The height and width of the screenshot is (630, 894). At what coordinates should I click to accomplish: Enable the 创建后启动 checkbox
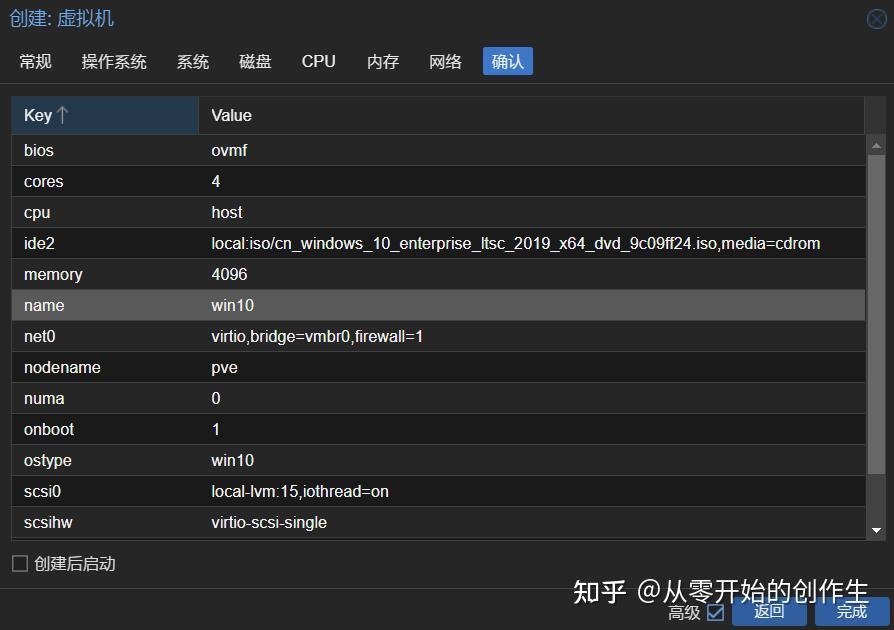(20, 564)
